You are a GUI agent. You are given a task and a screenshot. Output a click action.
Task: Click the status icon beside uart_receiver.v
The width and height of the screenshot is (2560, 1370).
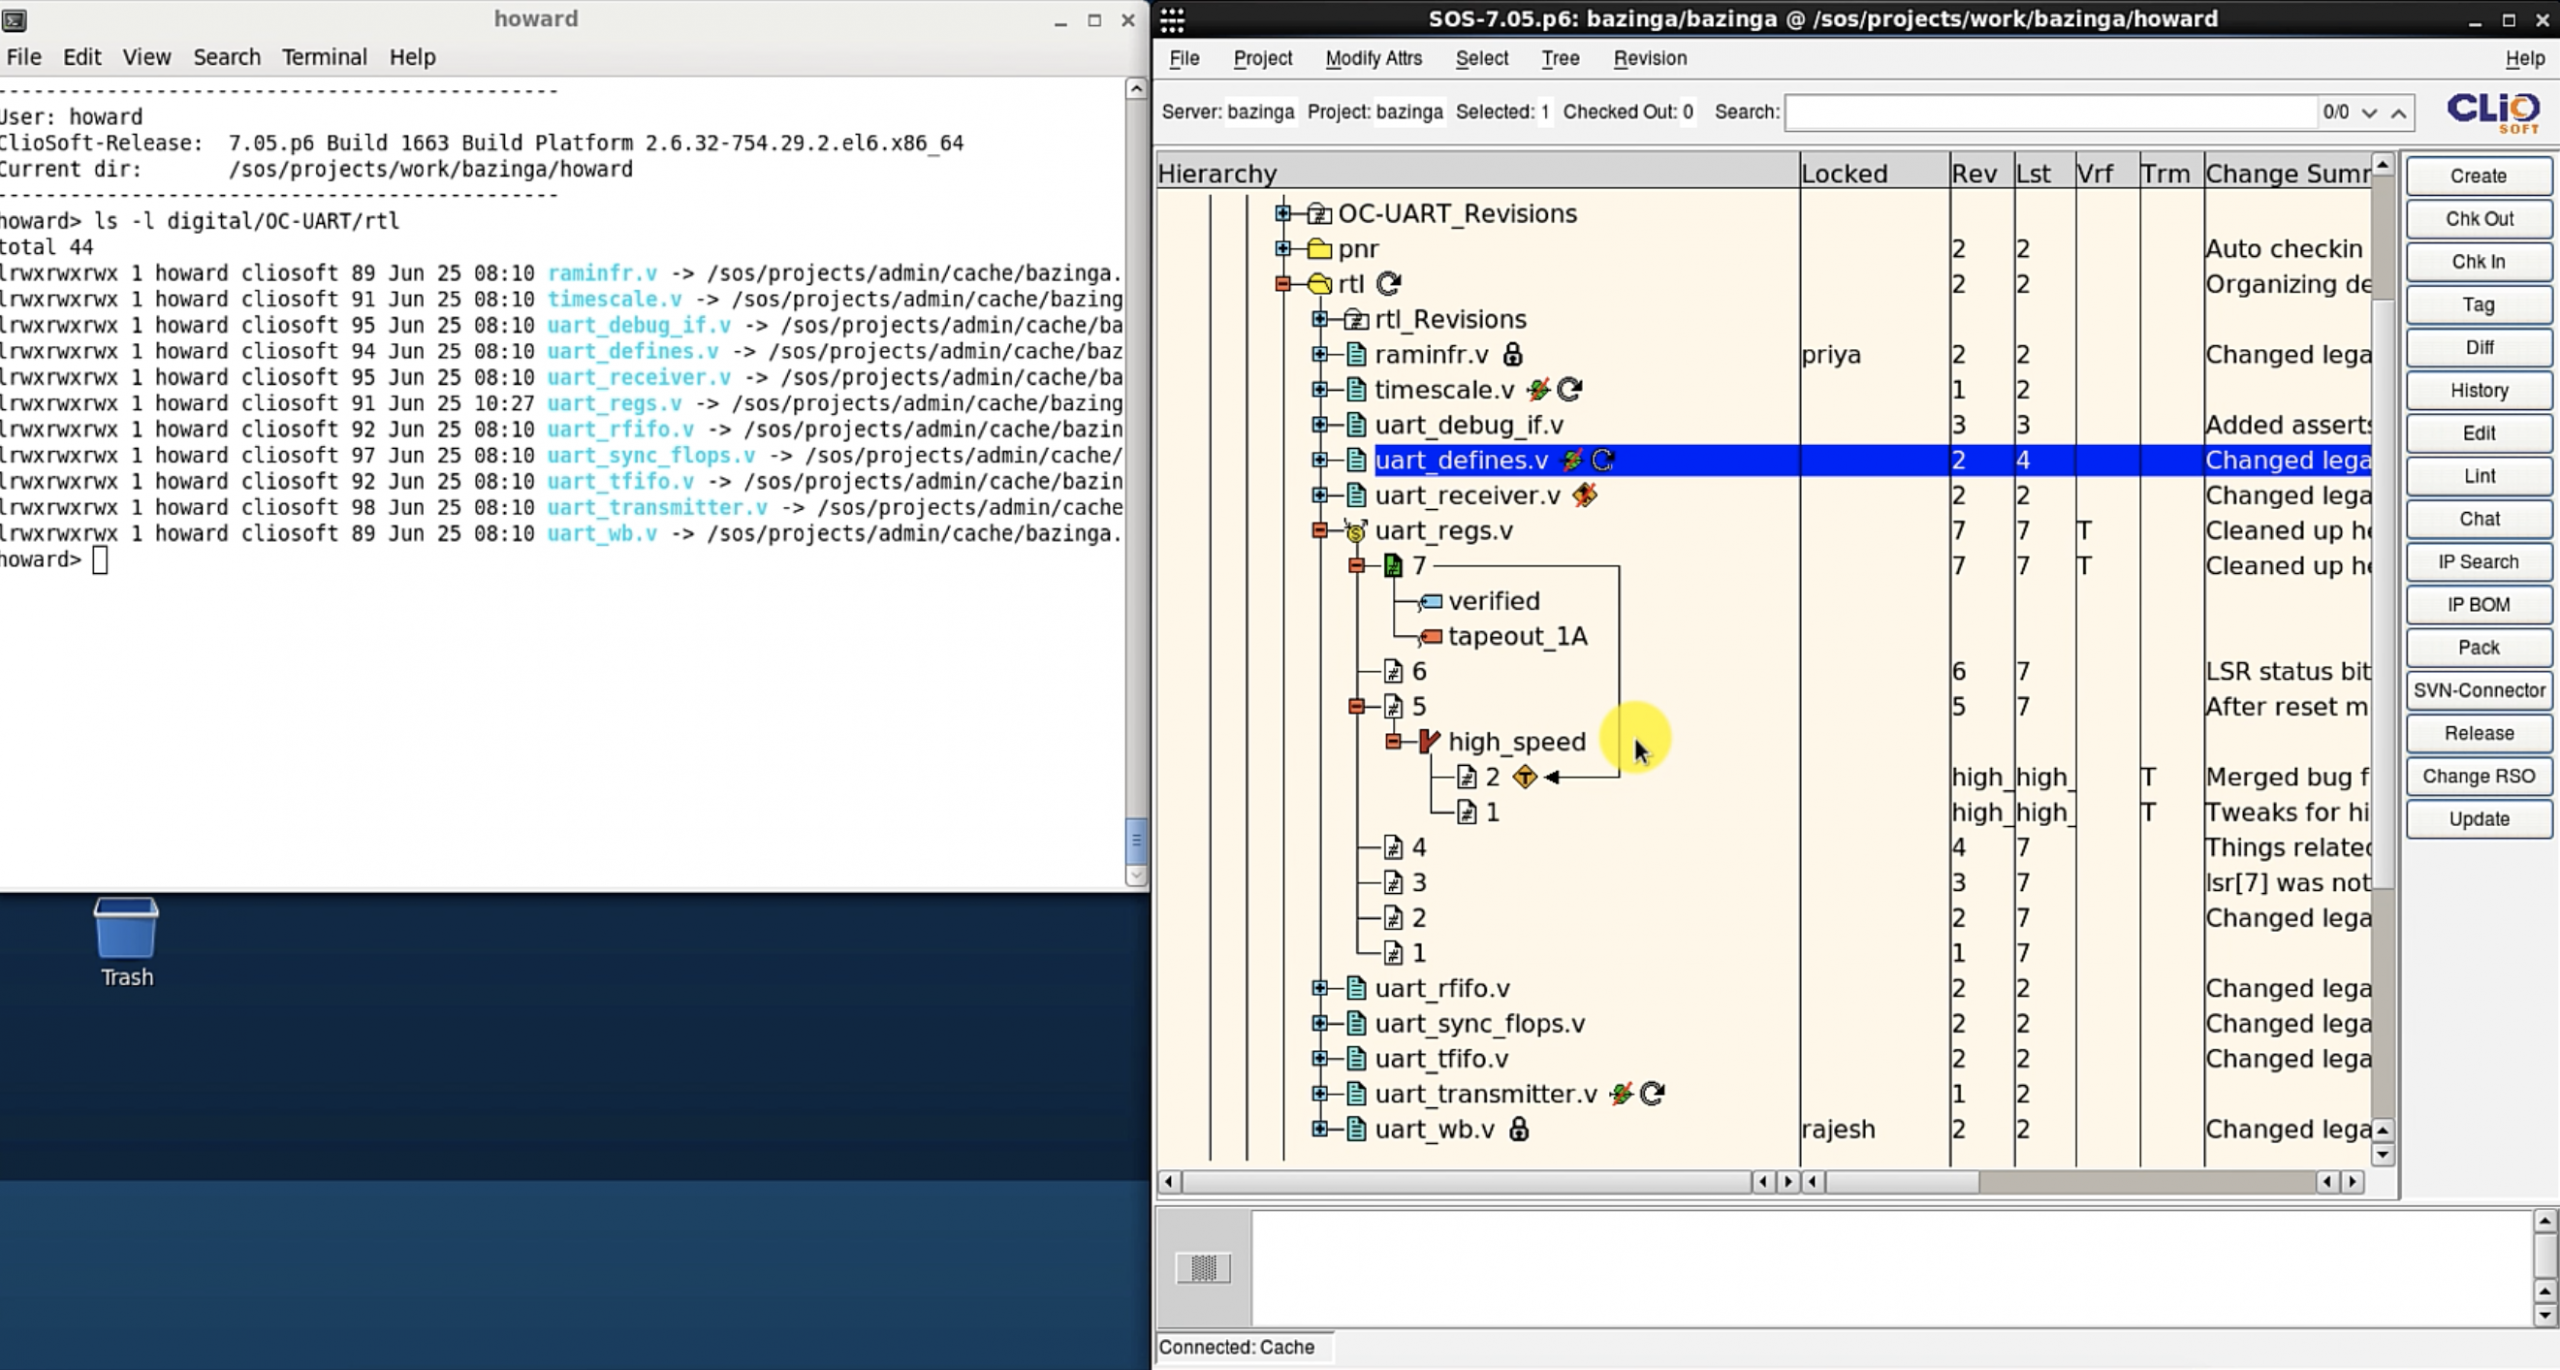click(1585, 495)
